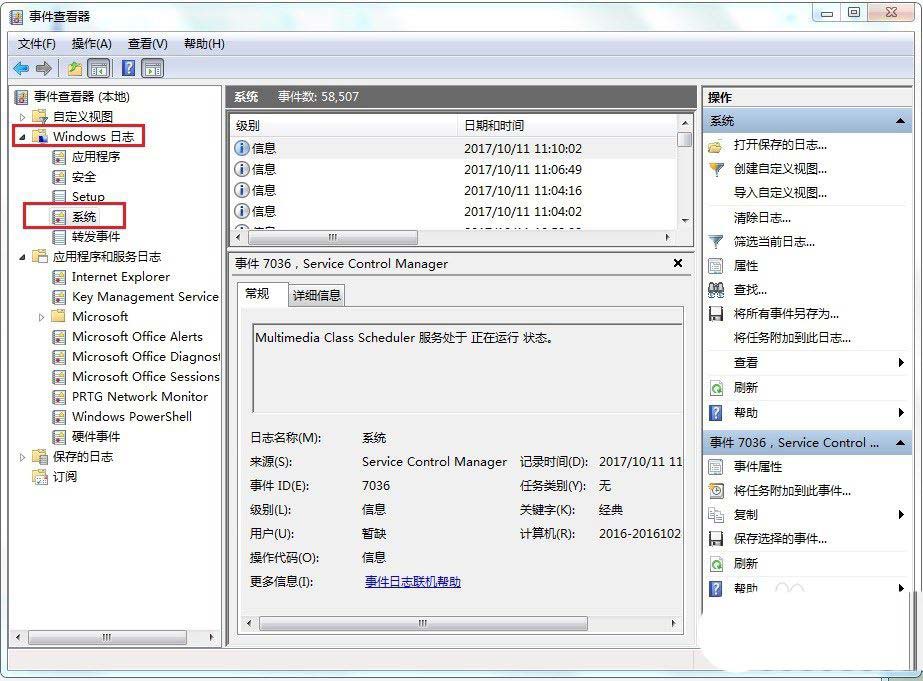This screenshot has height=681, width=923.
Task: Click the find binoculars icon
Action: click(x=716, y=290)
